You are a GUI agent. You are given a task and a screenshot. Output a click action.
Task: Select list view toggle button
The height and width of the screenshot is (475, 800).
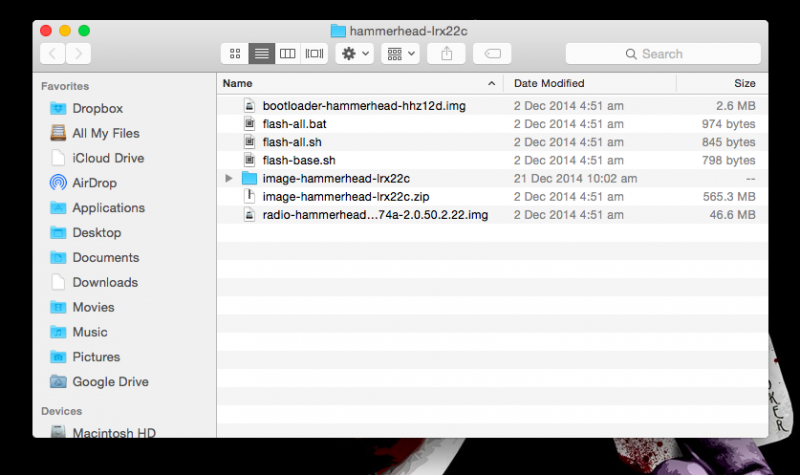(261, 53)
